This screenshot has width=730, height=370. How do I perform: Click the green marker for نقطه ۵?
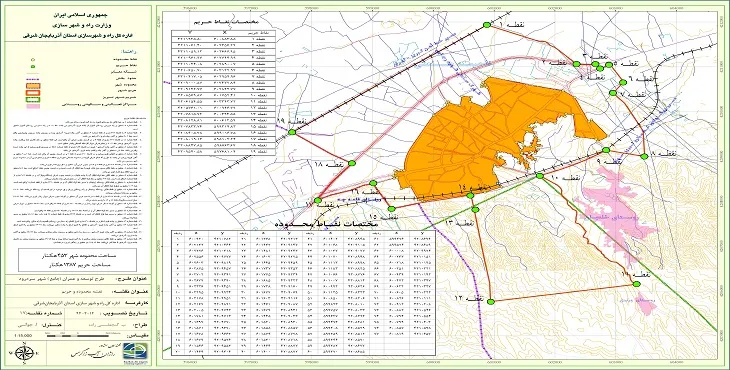(608, 65)
